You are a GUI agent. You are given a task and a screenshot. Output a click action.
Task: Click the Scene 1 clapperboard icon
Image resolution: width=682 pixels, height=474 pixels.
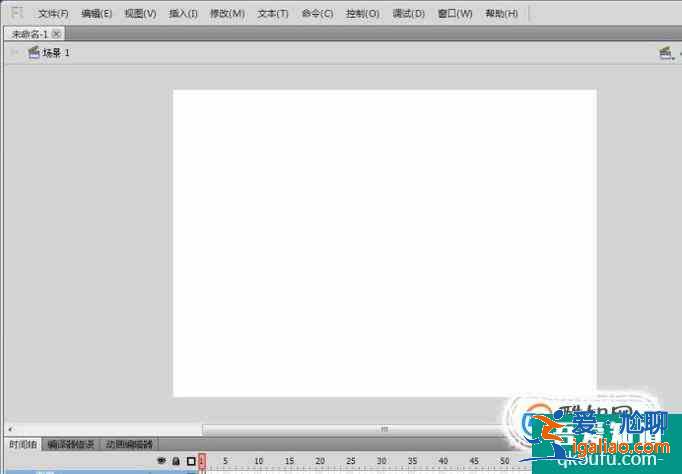33,52
